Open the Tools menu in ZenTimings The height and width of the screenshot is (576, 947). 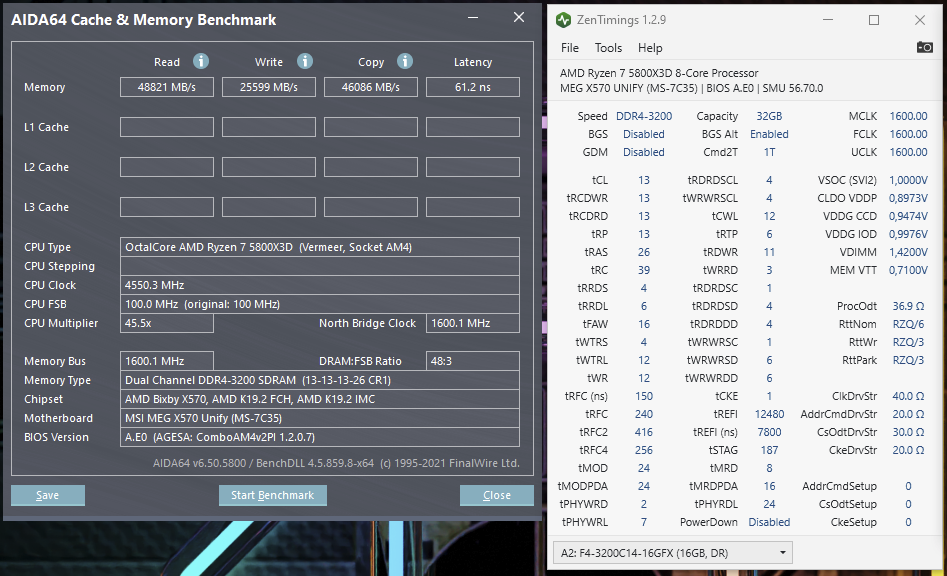tap(608, 48)
